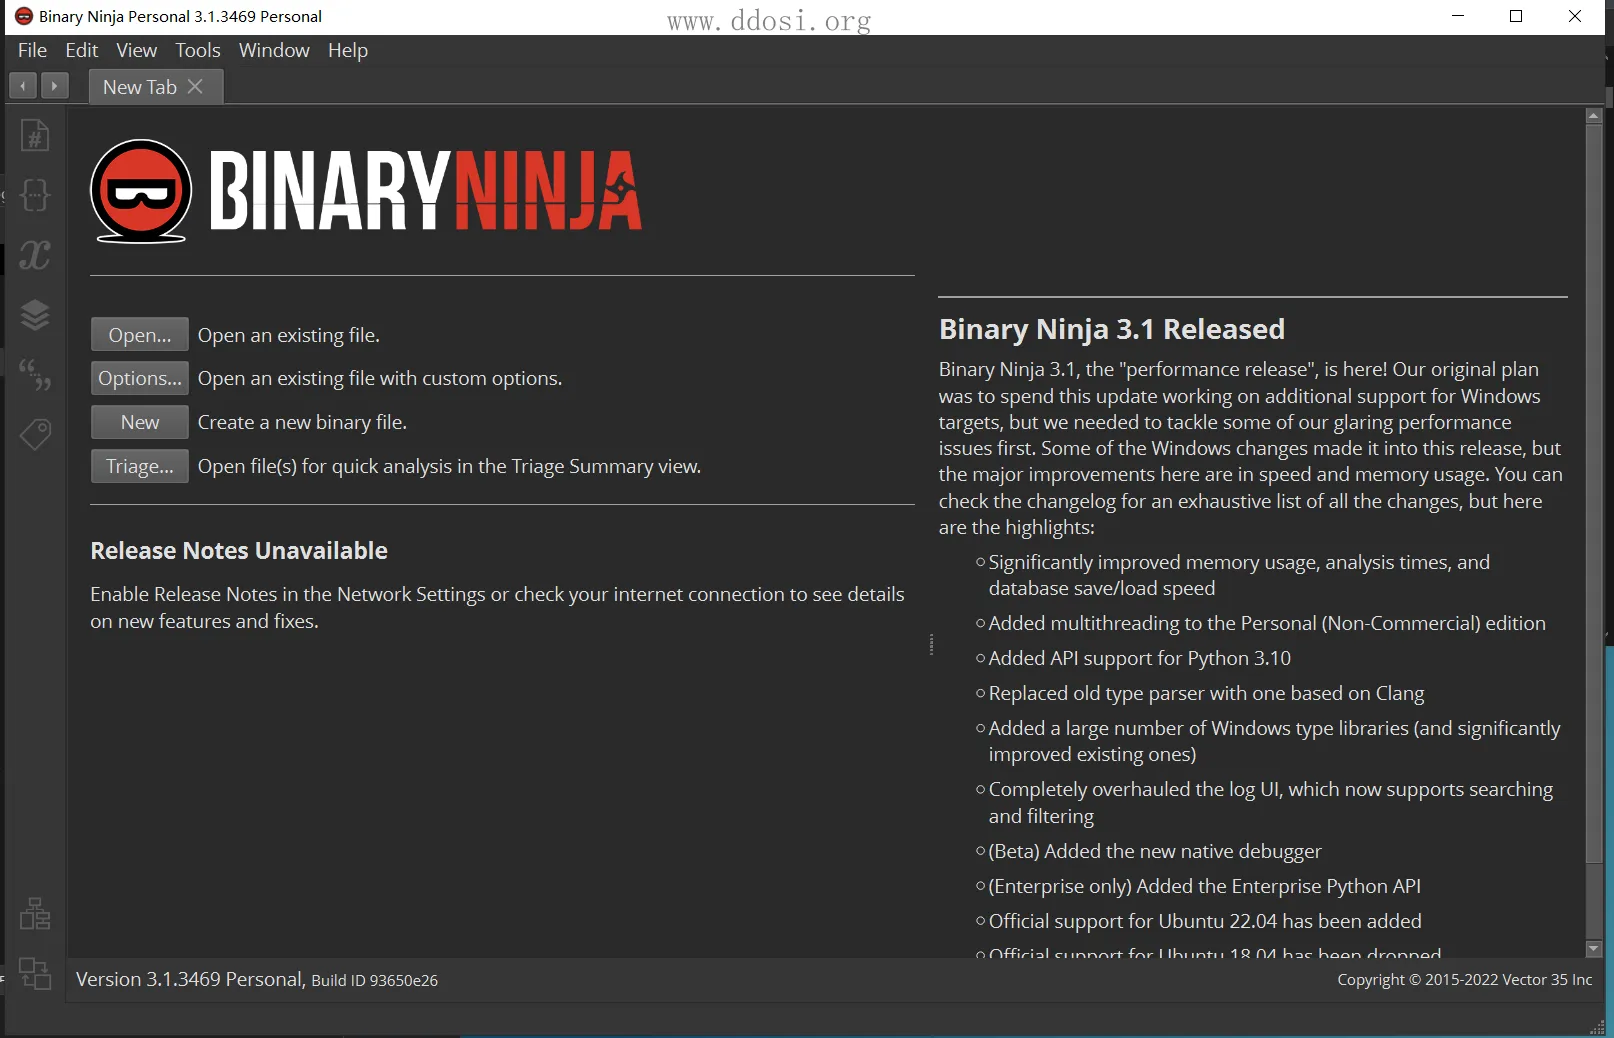Click '(Beta) Added the new native debugger' bullet
The height and width of the screenshot is (1038, 1614).
tap(1155, 851)
